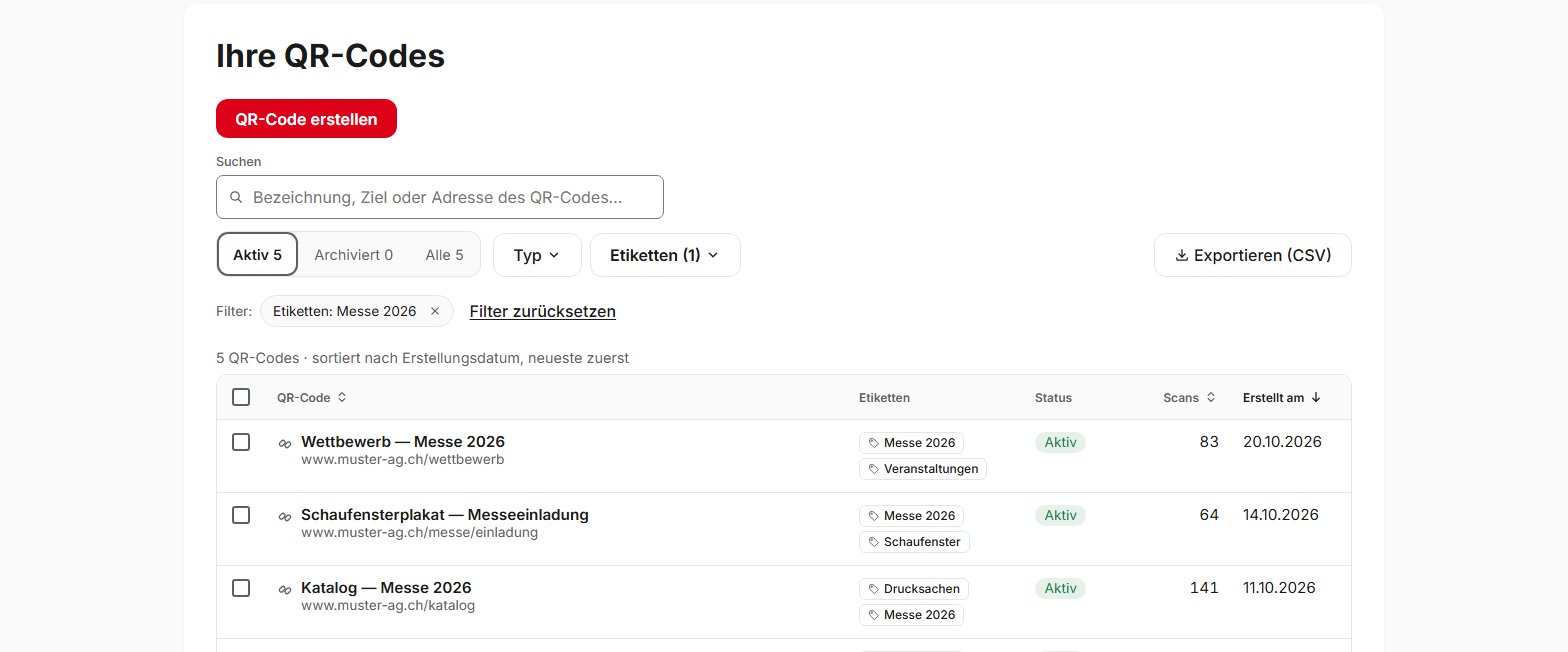The width and height of the screenshot is (1568, 652).
Task: Click the magnifier icon in search box
Action: tap(236, 198)
